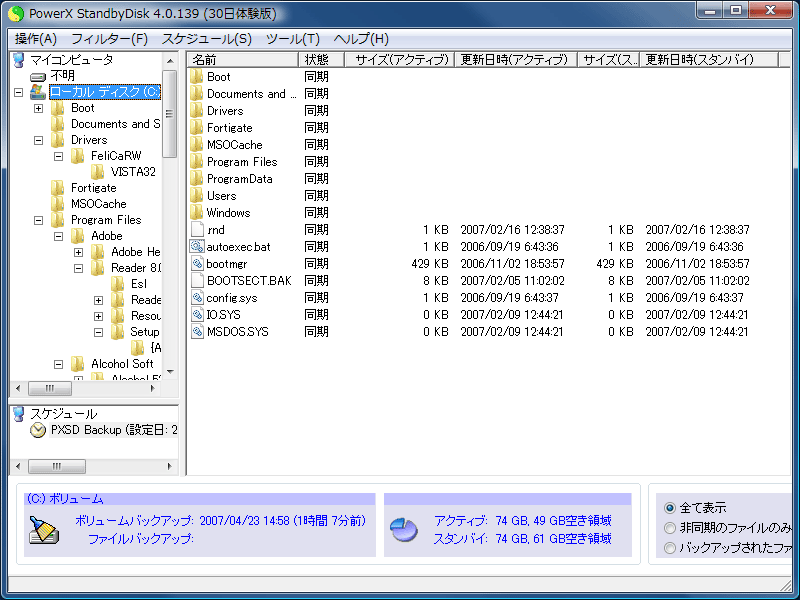Click the PXSD Backup clock icon

pyautogui.click(x=38, y=430)
